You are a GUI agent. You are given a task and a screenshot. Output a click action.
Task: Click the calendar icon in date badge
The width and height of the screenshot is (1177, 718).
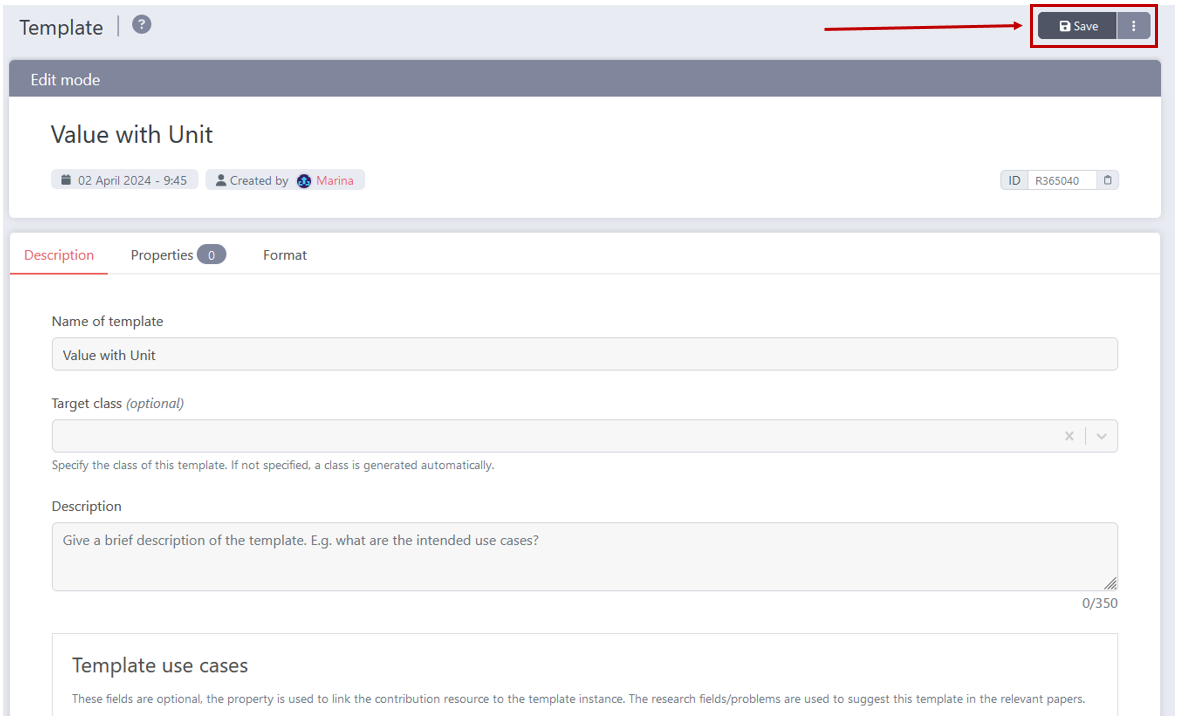(66, 181)
